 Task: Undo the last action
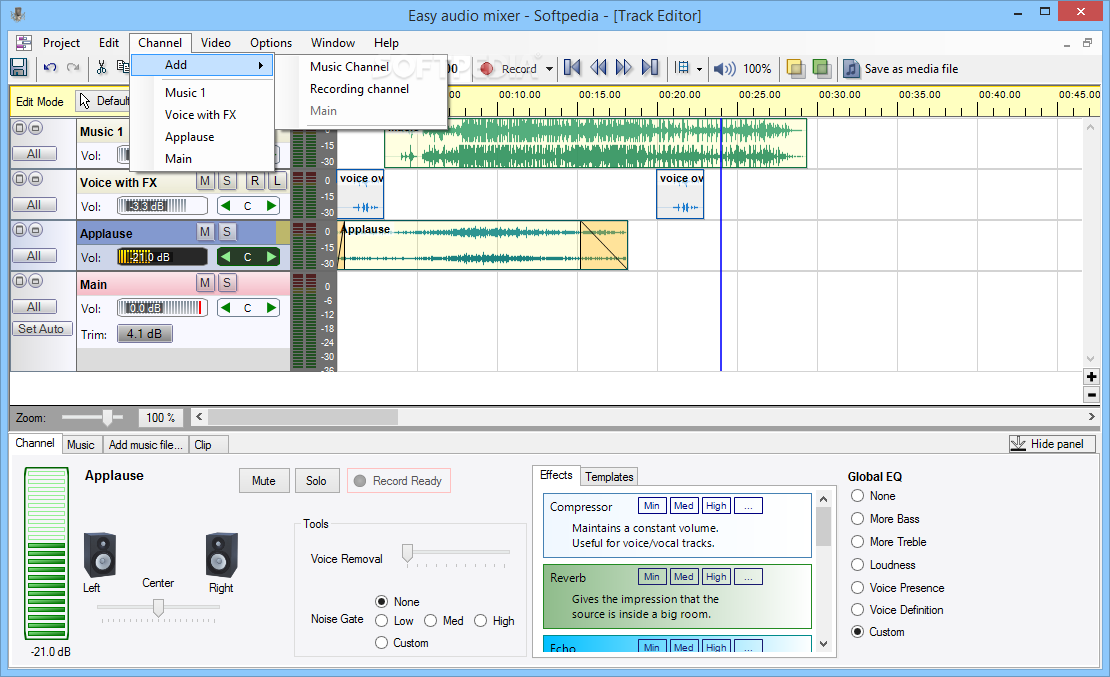(x=50, y=68)
